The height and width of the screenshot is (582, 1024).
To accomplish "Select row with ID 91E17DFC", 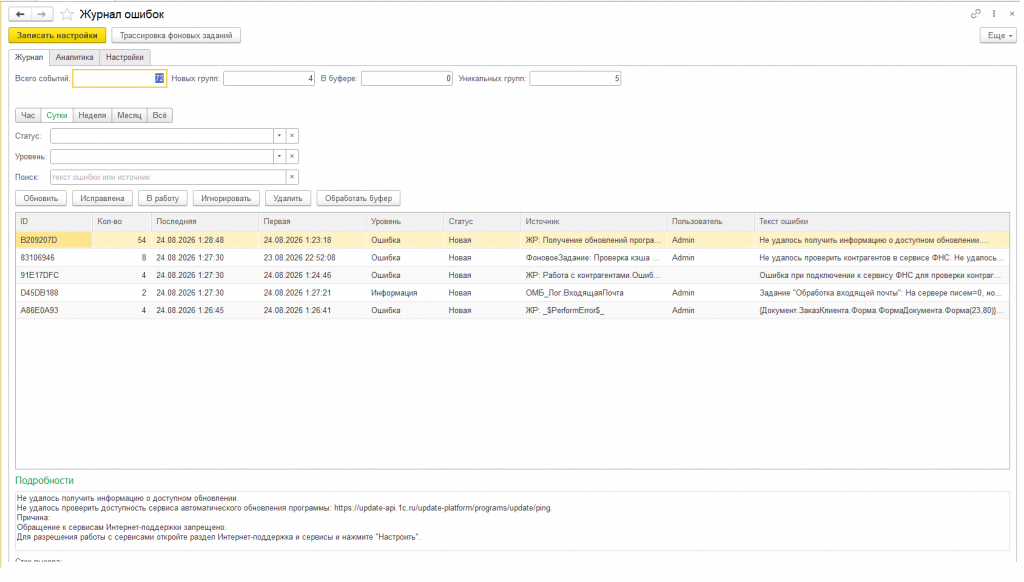I will [x=512, y=276].
